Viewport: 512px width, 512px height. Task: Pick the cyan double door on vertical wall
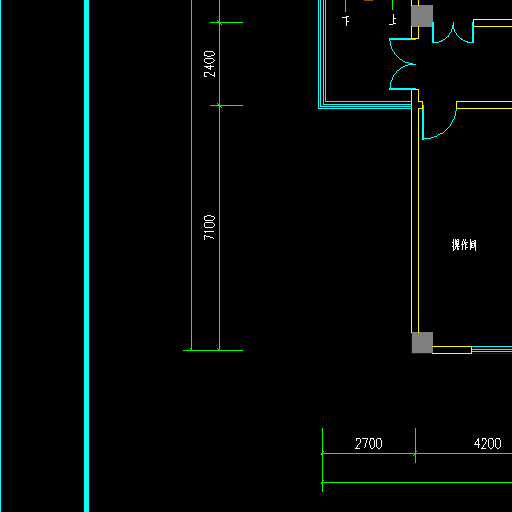[403, 64]
